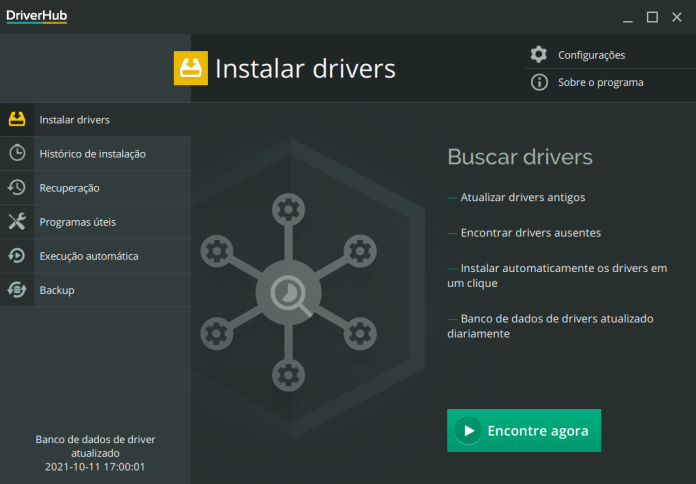Click the Recuperação restore-clock icon

(x=17, y=187)
